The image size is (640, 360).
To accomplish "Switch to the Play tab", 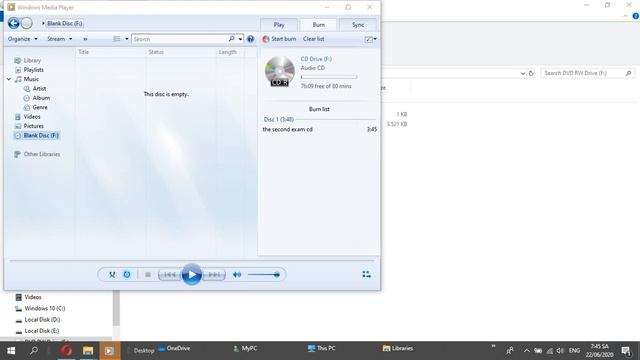I will pos(279,25).
